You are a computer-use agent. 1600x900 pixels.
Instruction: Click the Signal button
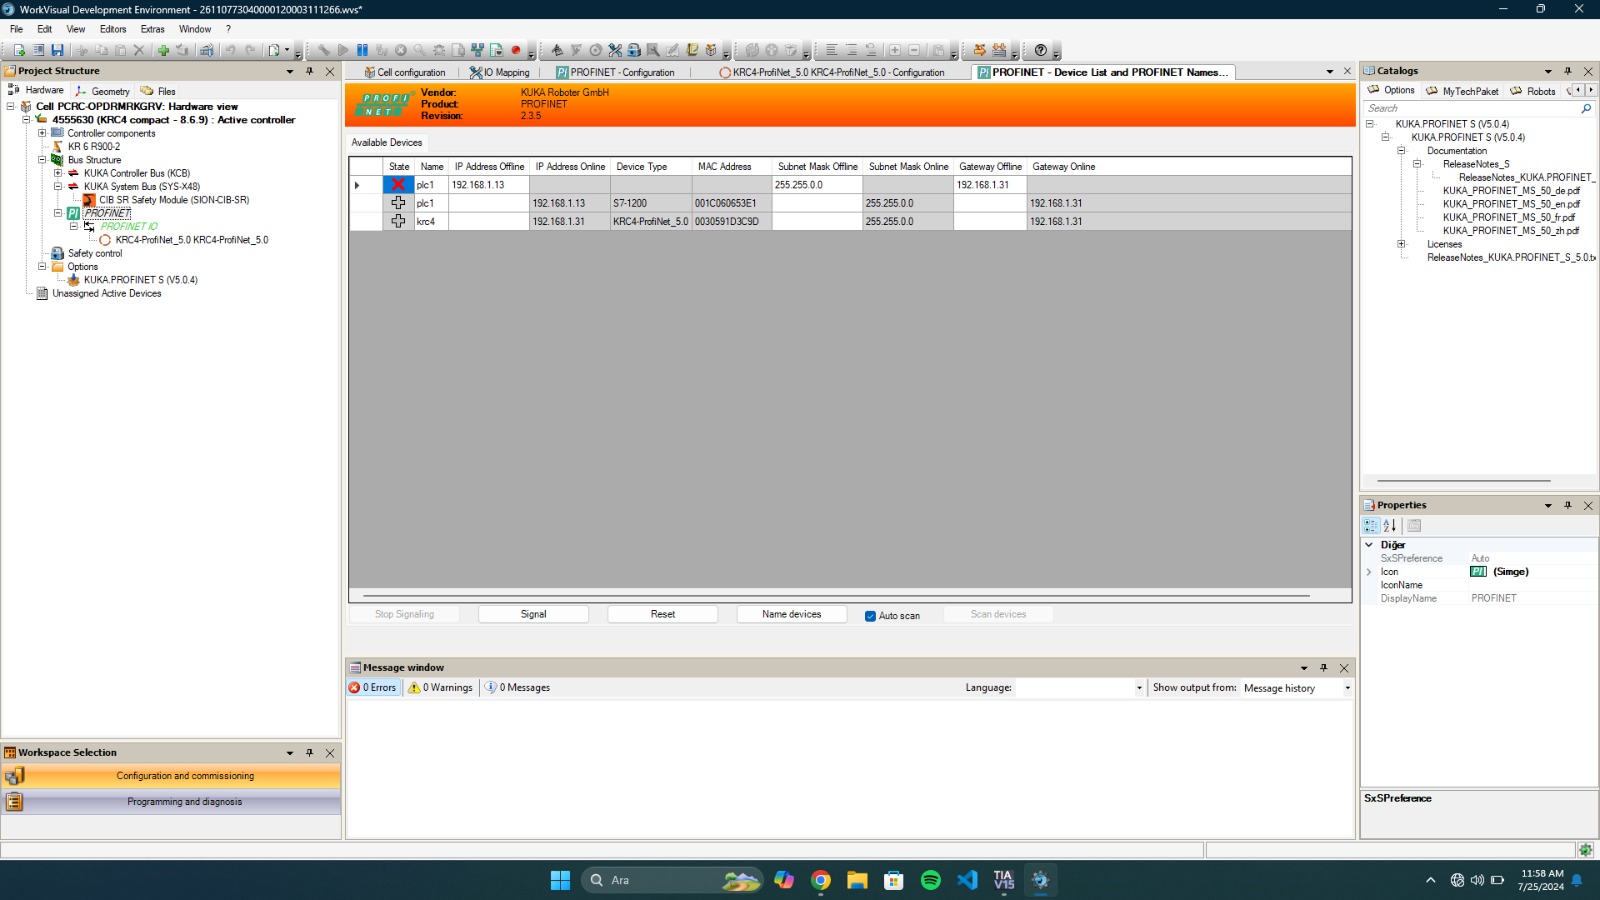pyautogui.click(x=533, y=614)
